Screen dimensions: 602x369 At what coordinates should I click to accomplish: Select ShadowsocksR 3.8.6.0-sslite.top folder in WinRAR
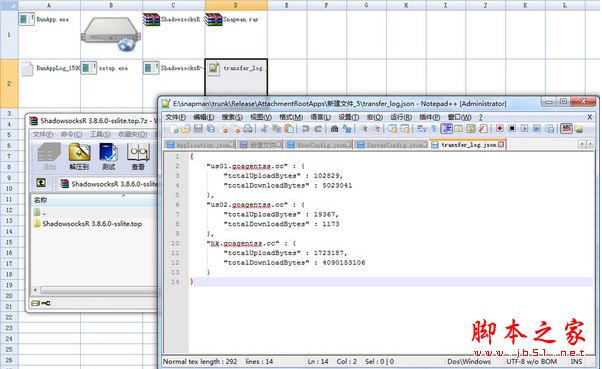pos(88,223)
